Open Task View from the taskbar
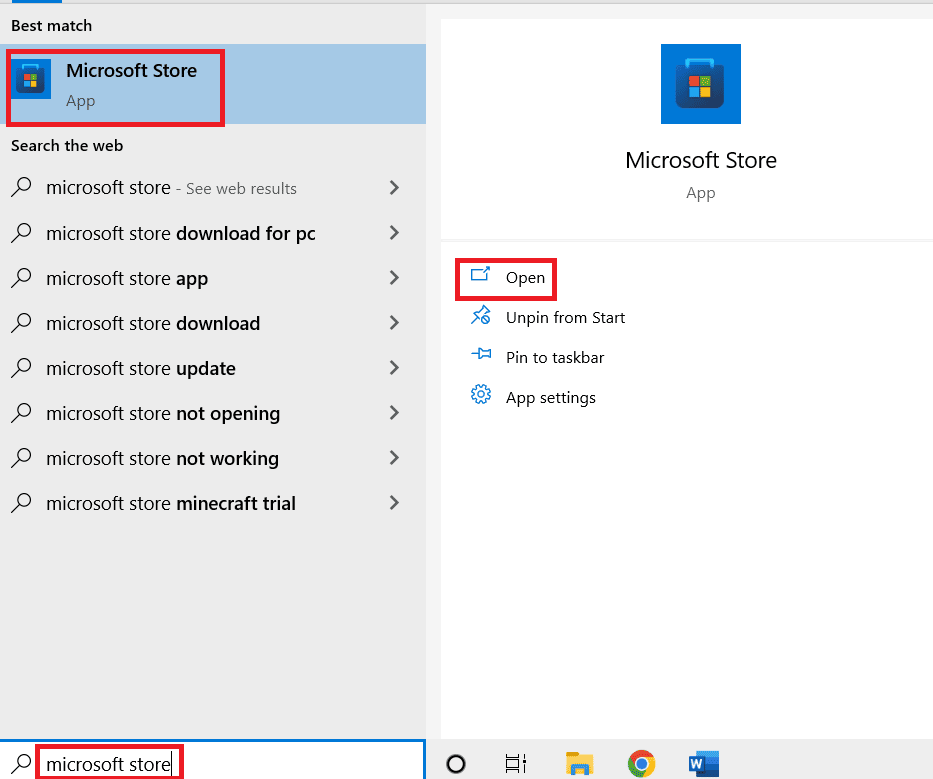Screen dimensions: 933x779 pos(516,764)
